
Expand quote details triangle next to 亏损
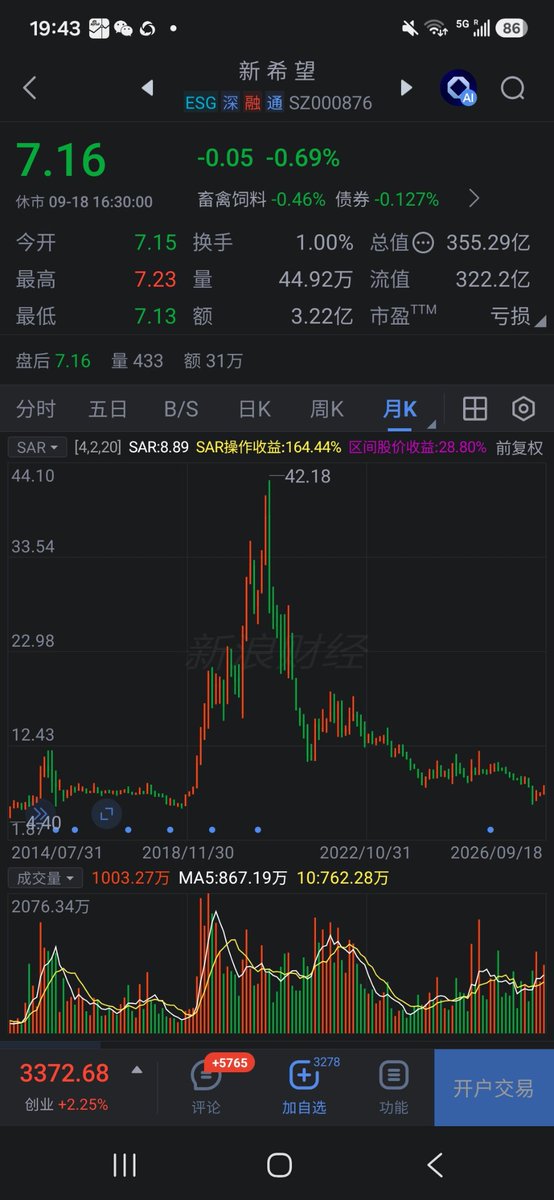(x=541, y=322)
